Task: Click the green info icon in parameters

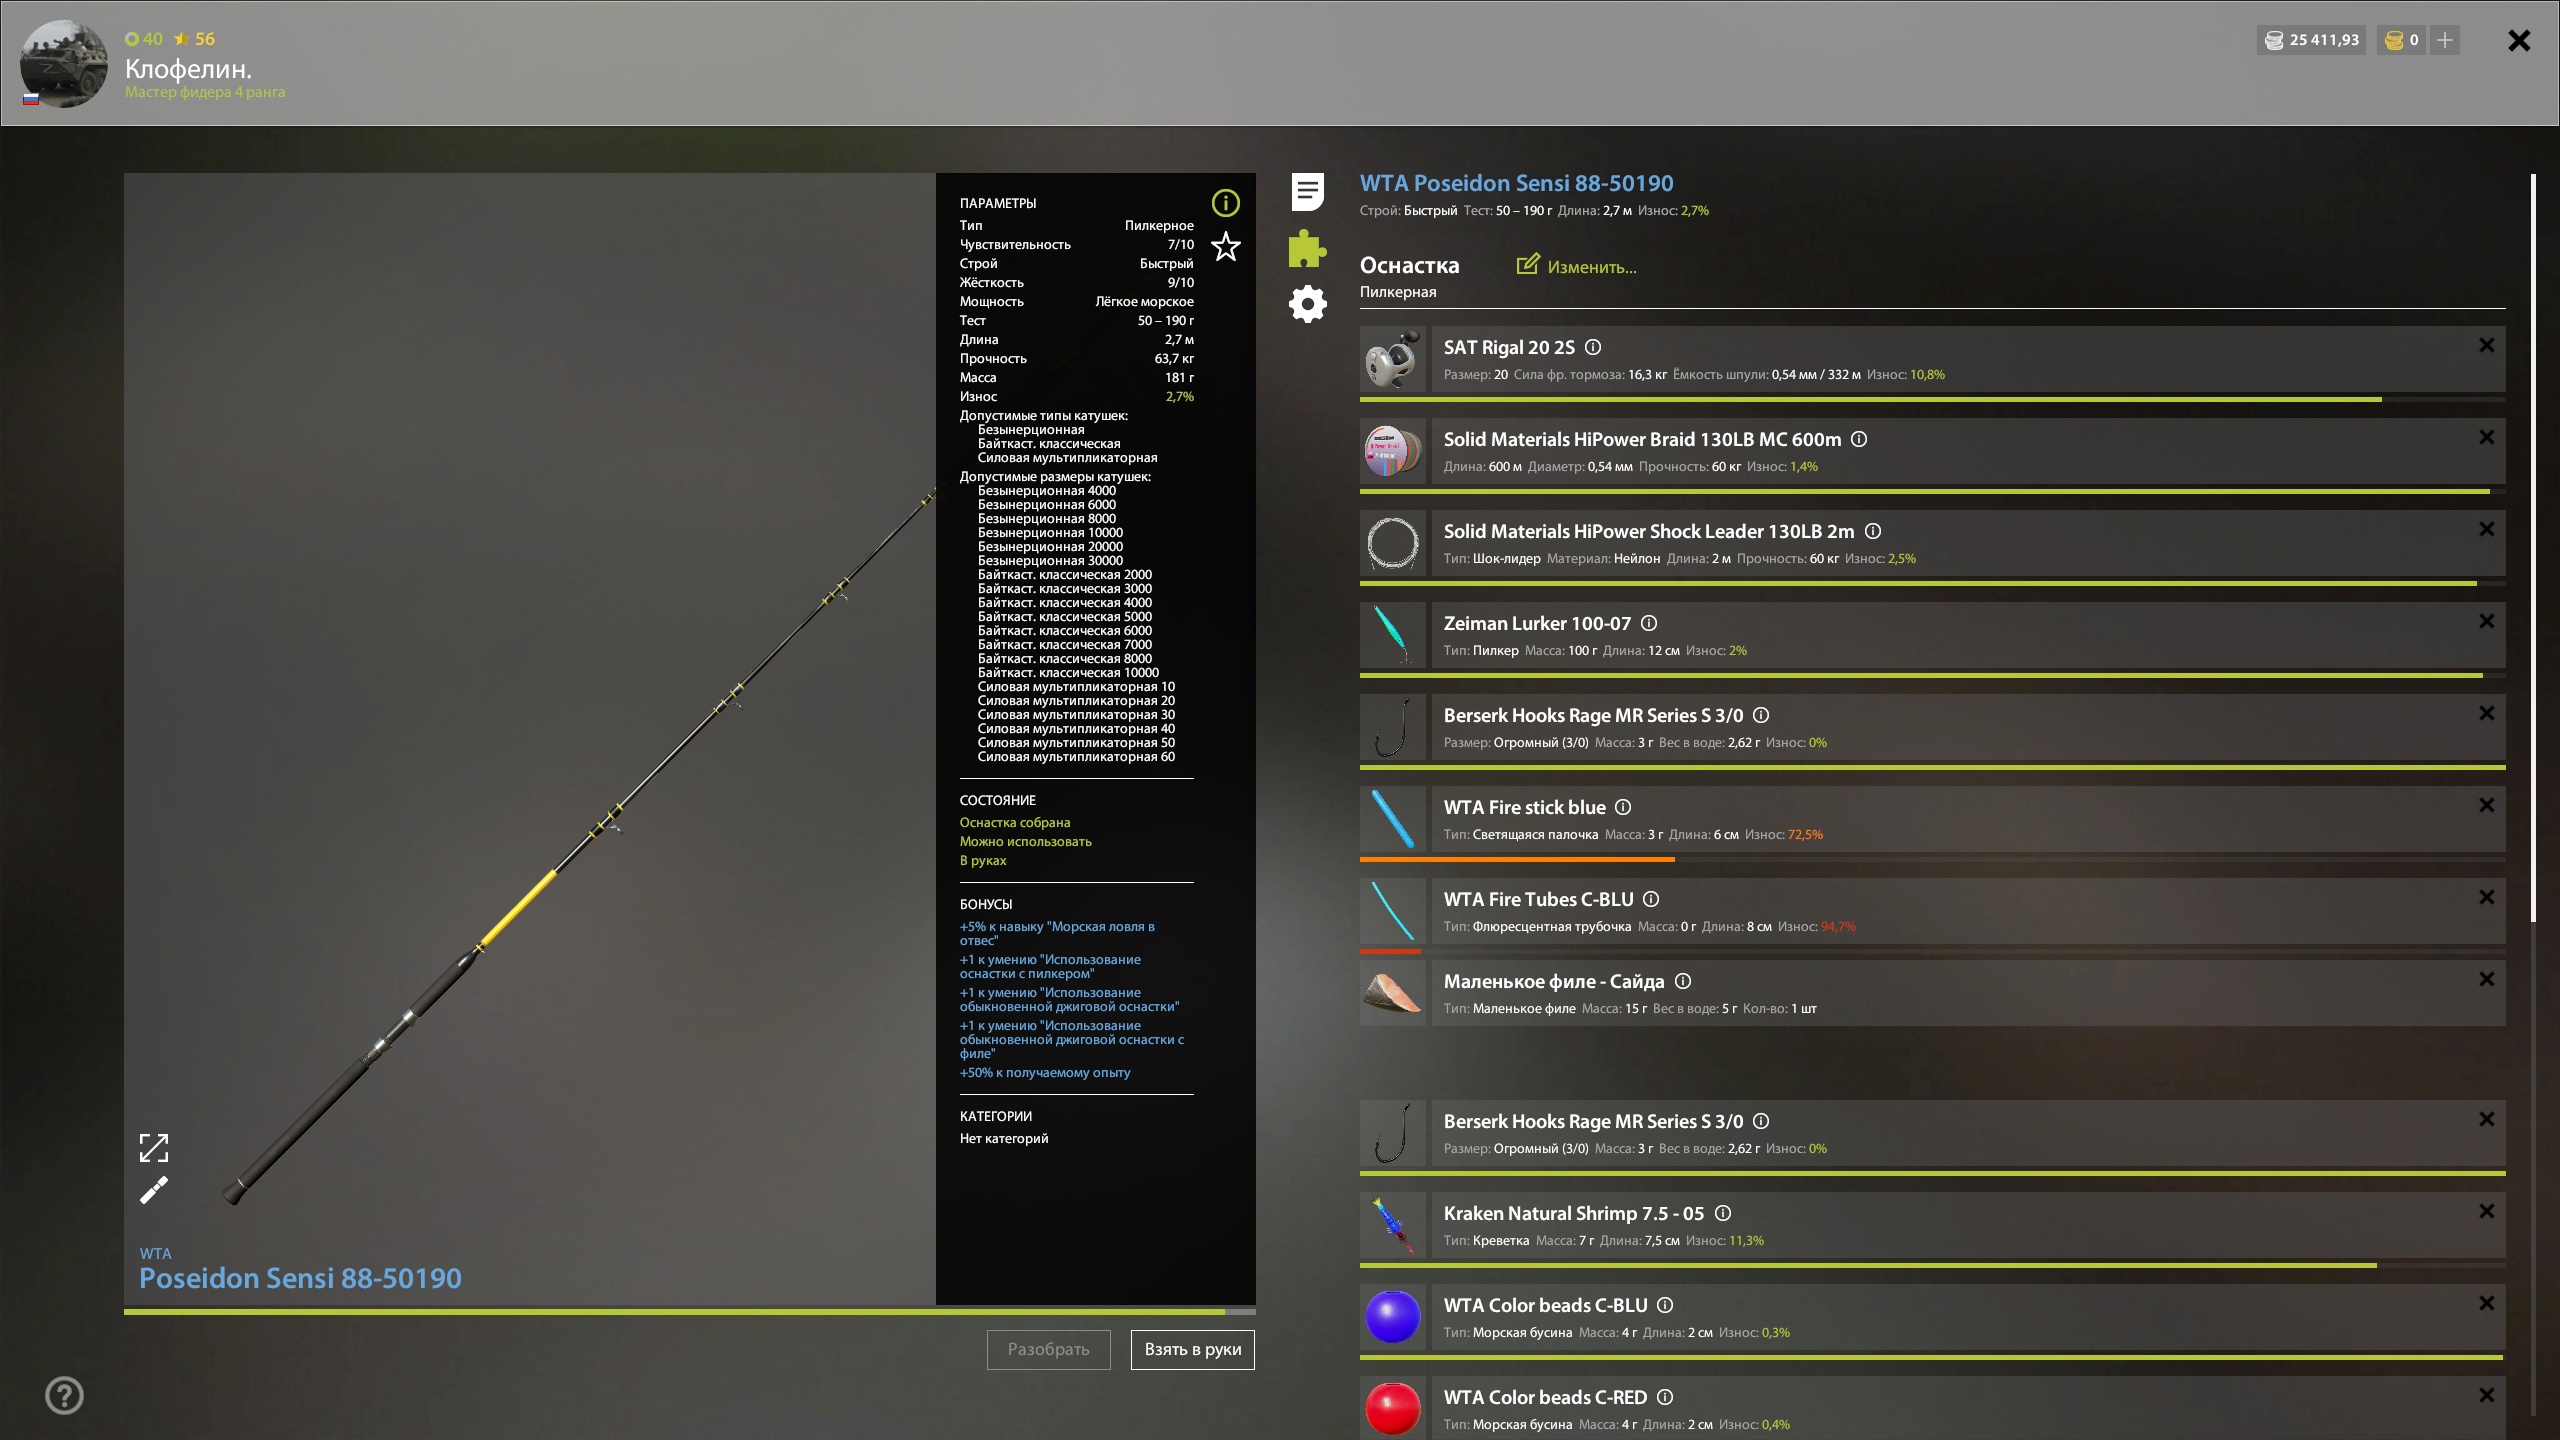Action: coord(1225,203)
